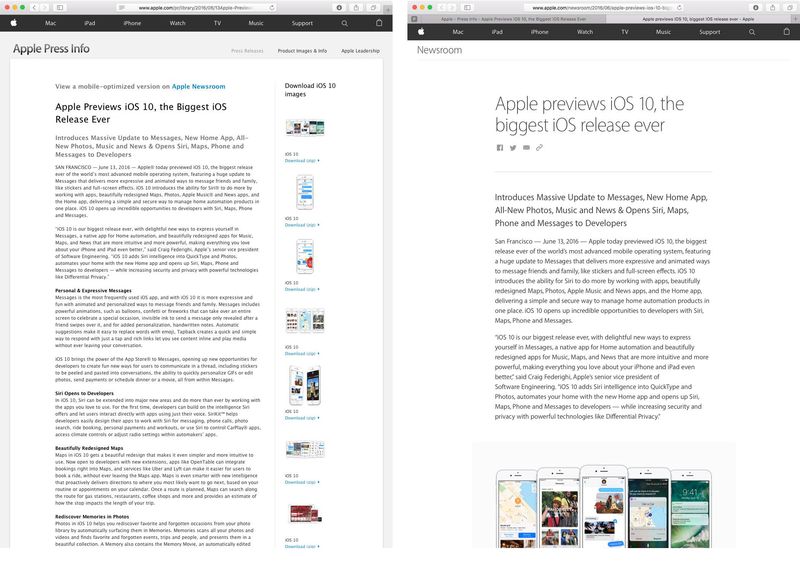This screenshot has width=800, height=561.
Task: Open shopping bag icon in right window
Action: click(787, 32)
